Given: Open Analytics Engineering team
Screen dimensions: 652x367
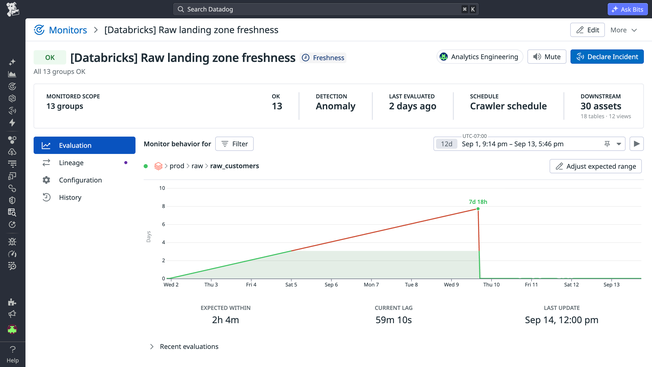Looking at the screenshot, I should [x=479, y=57].
